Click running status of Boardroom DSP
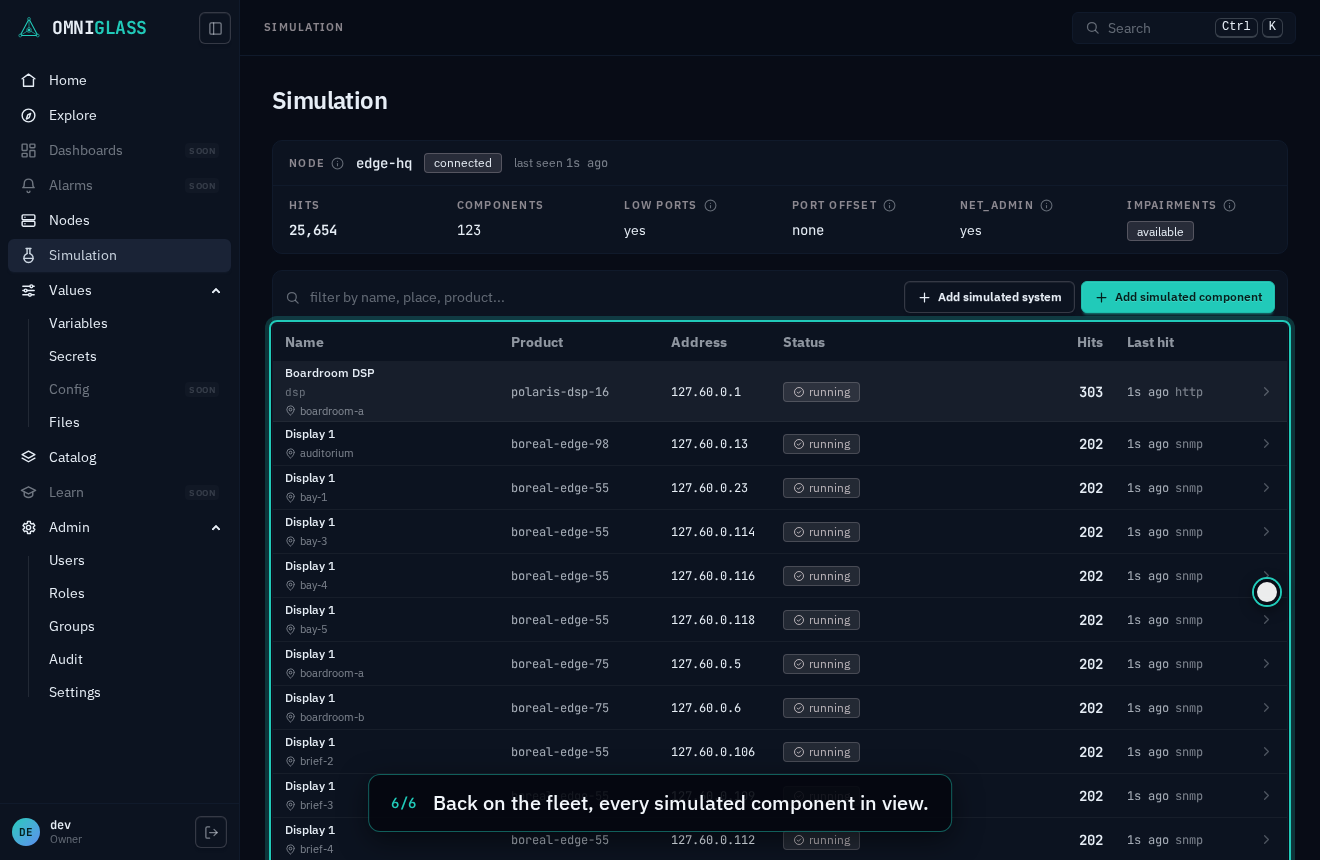This screenshot has width=1320, height=860. pos(821,392)
